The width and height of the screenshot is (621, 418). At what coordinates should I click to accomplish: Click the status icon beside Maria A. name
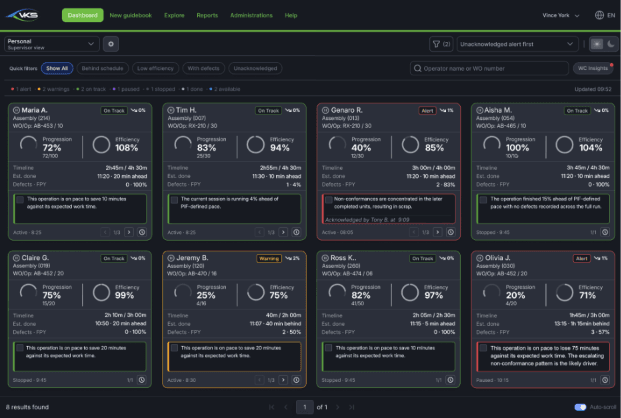[16, 110]
